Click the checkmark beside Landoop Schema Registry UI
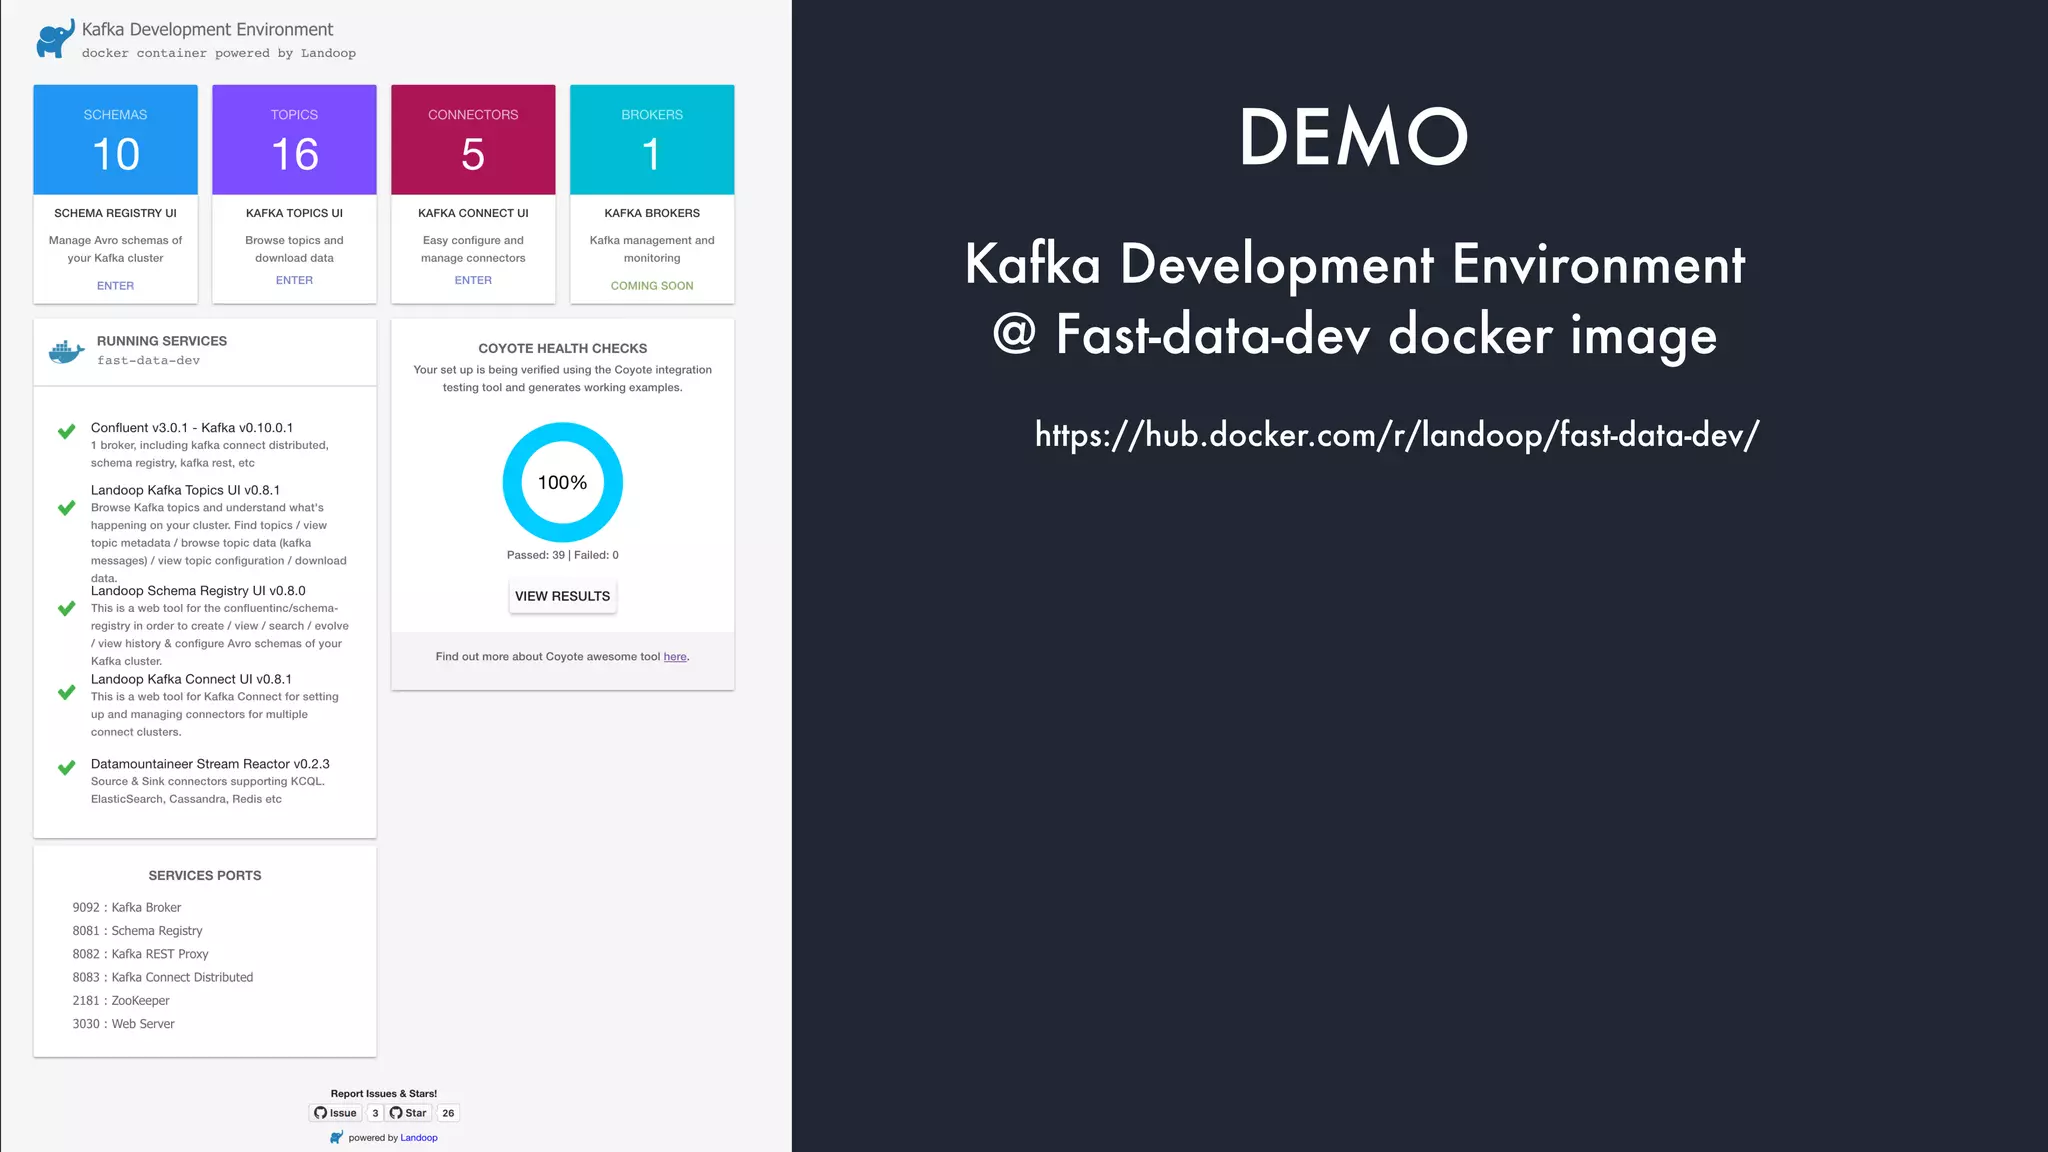This screenshot has width=2048, height=1152. tap(66, 608)
